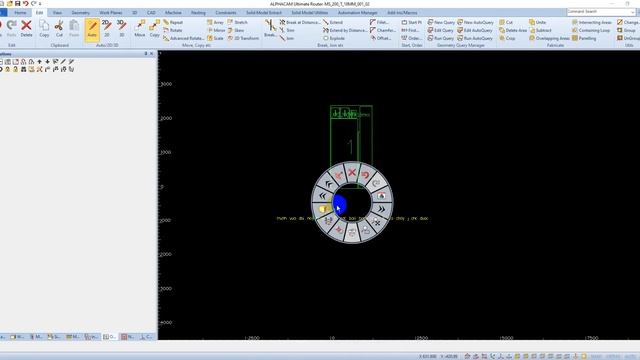Click the 2D Transform tool
Viewport: 640px width, 360px height.
243,38
